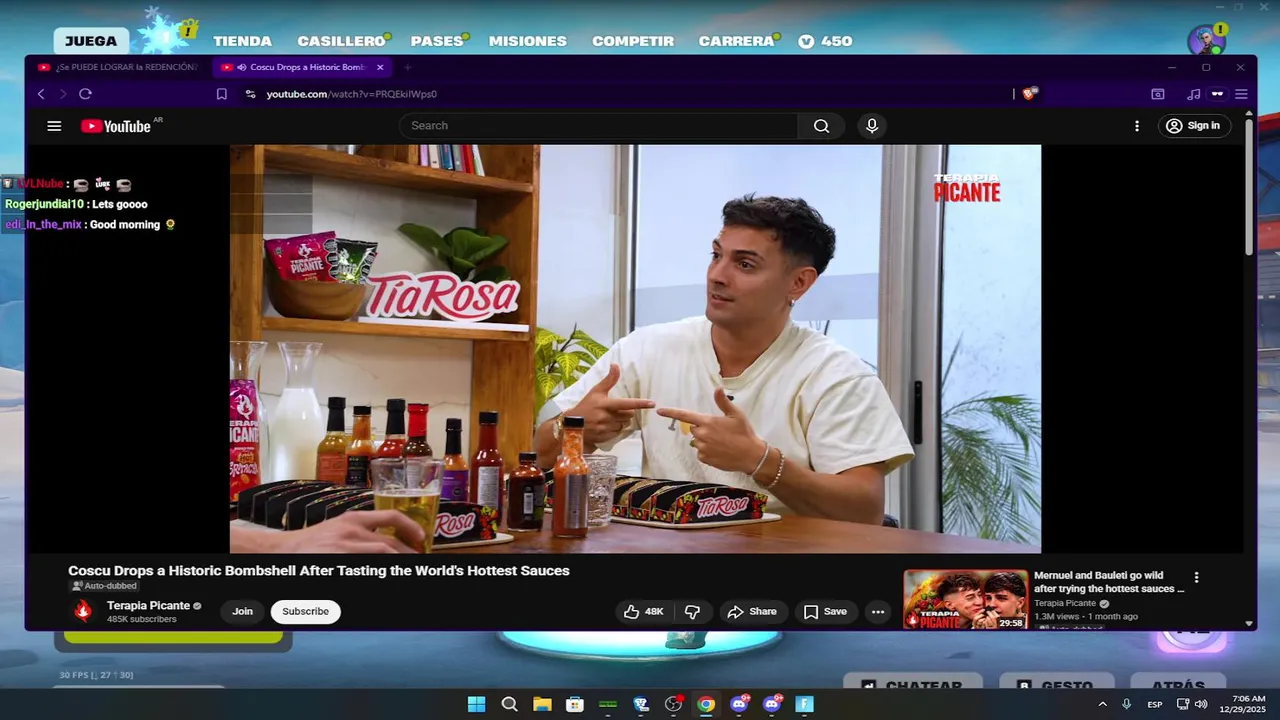Click the recommended video title about Mernuel

1108,582
